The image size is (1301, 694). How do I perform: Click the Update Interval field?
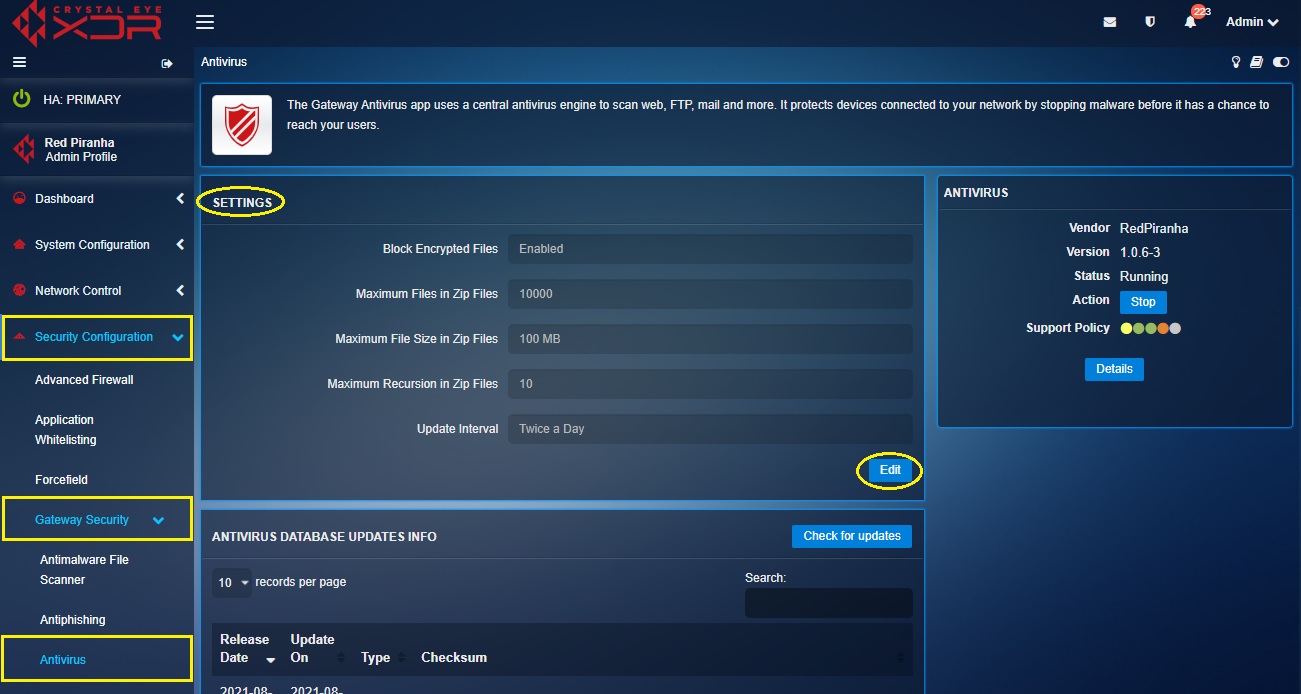(710, 429)
